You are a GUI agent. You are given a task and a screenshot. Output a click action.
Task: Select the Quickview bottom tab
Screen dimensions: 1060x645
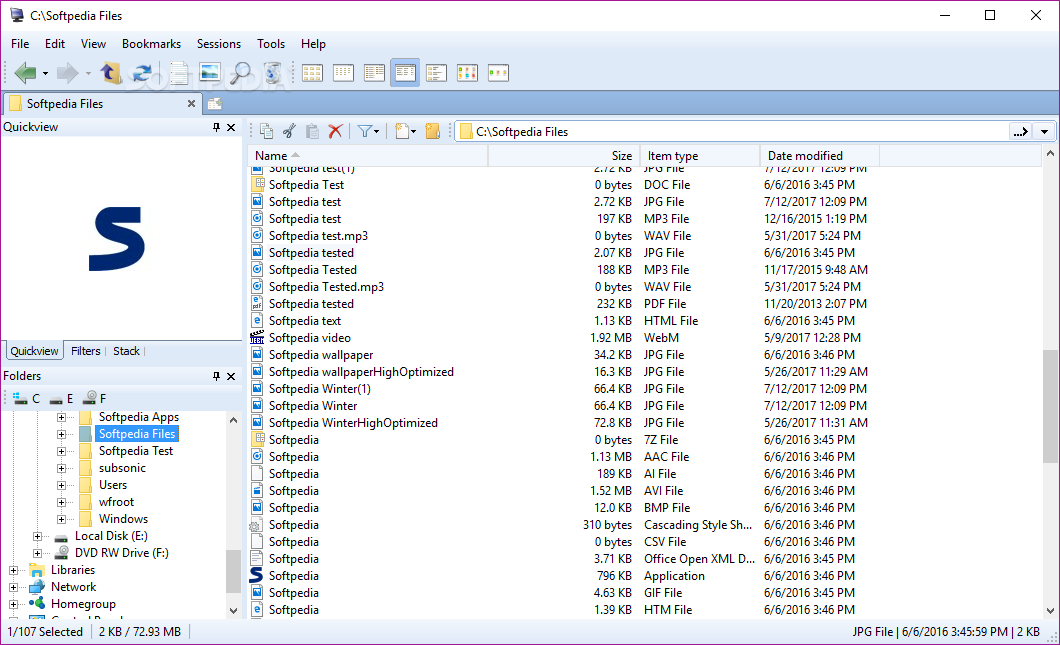[34, 351]
